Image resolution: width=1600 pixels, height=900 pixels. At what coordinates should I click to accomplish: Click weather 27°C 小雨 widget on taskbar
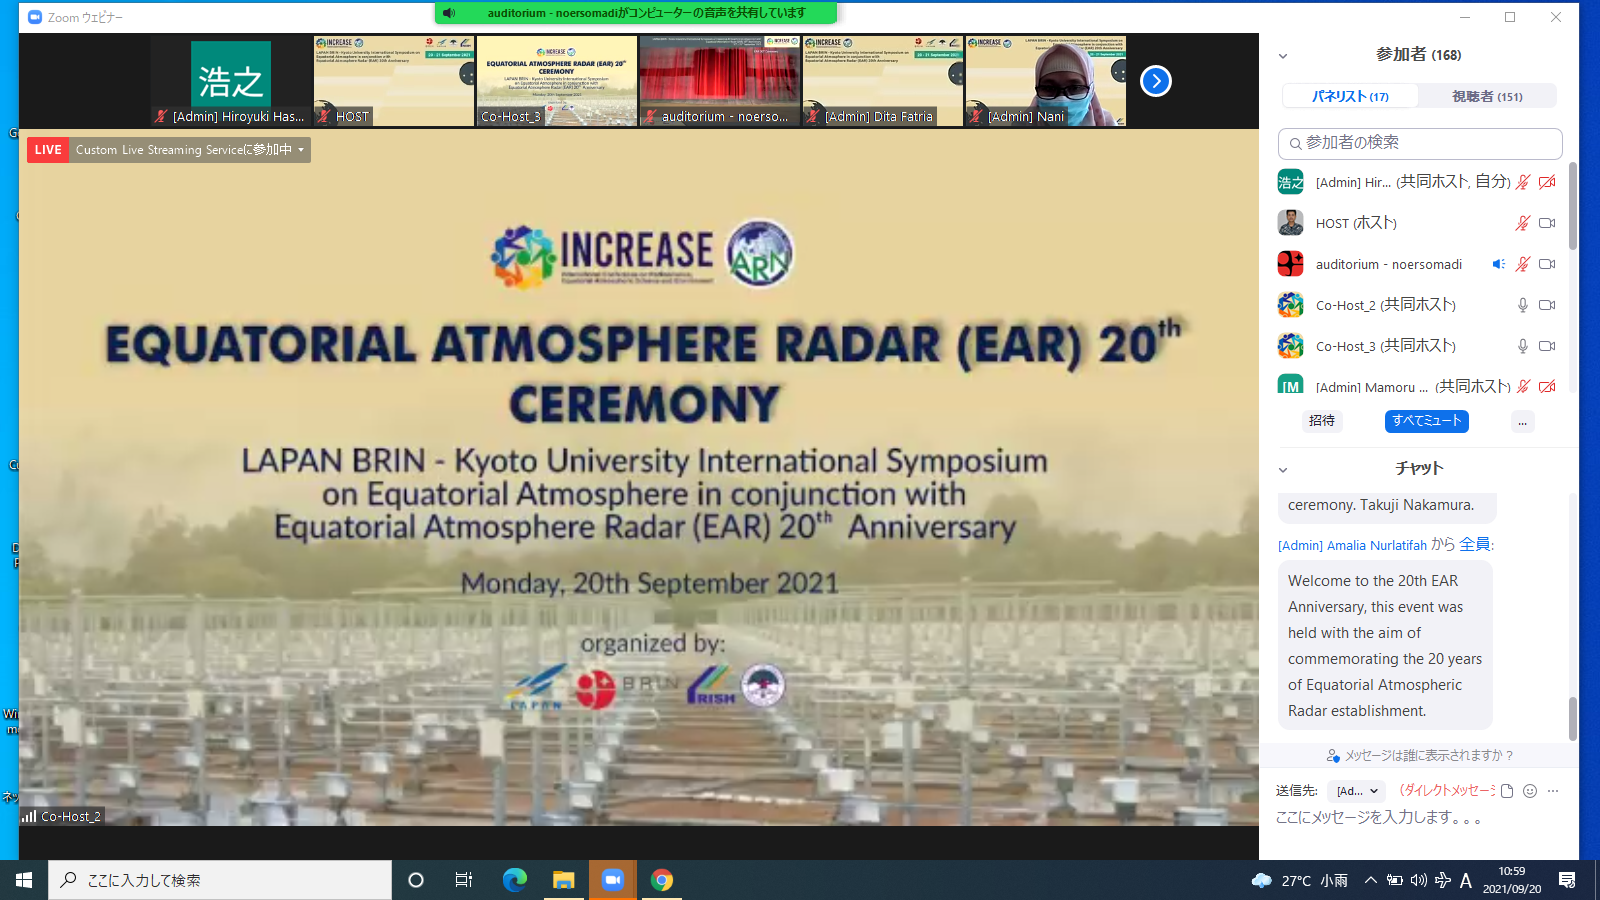(x=1299, y=880)
